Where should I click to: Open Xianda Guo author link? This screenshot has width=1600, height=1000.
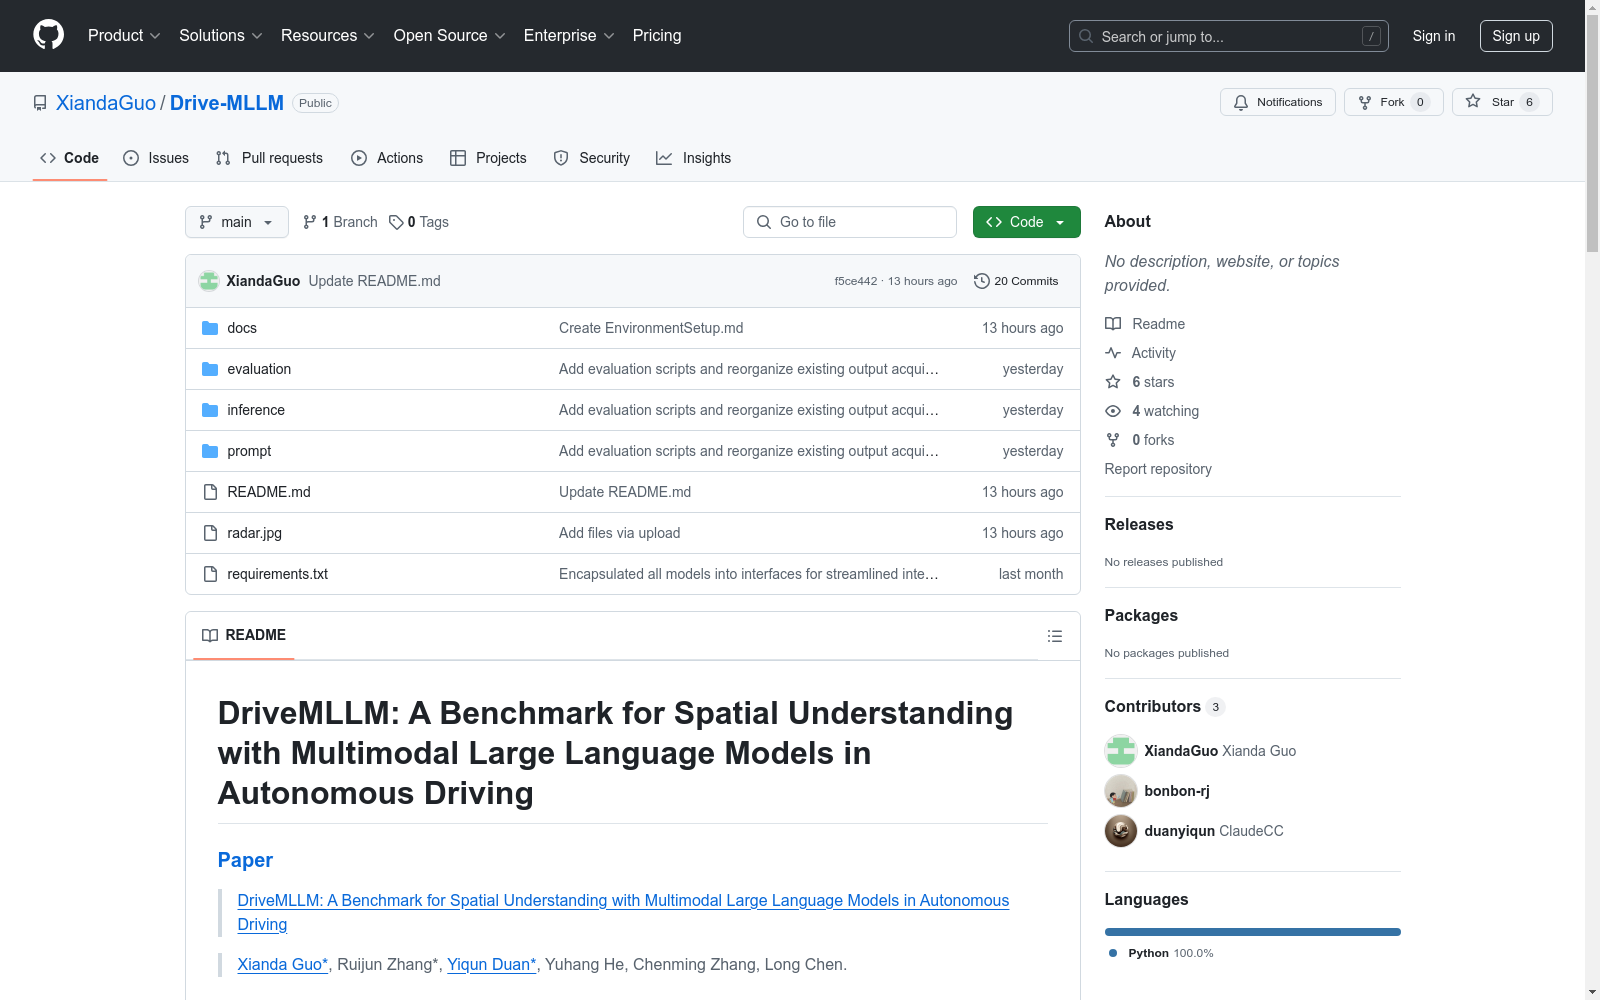283,964
